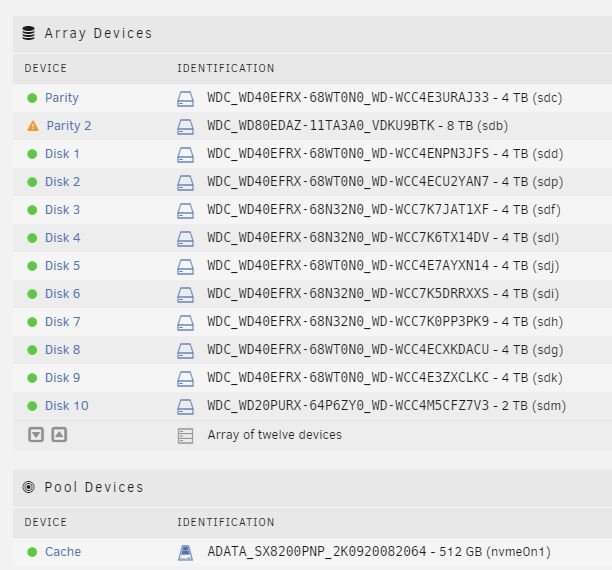Click the drive icon in the Disk 4 row
This screenshot has height=570, width=612.
click(x=185, y=239)
